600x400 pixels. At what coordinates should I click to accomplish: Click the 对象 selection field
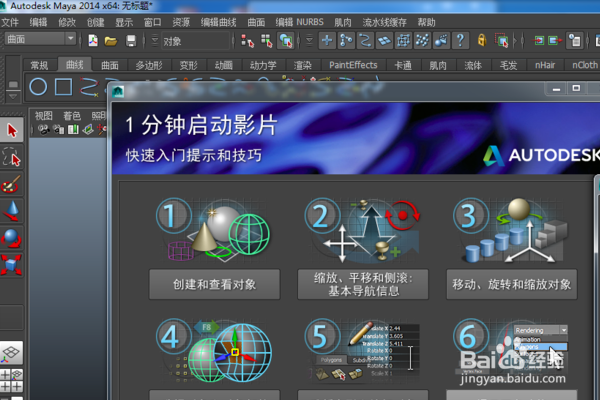pyautogui.click(x=196, y=41)
